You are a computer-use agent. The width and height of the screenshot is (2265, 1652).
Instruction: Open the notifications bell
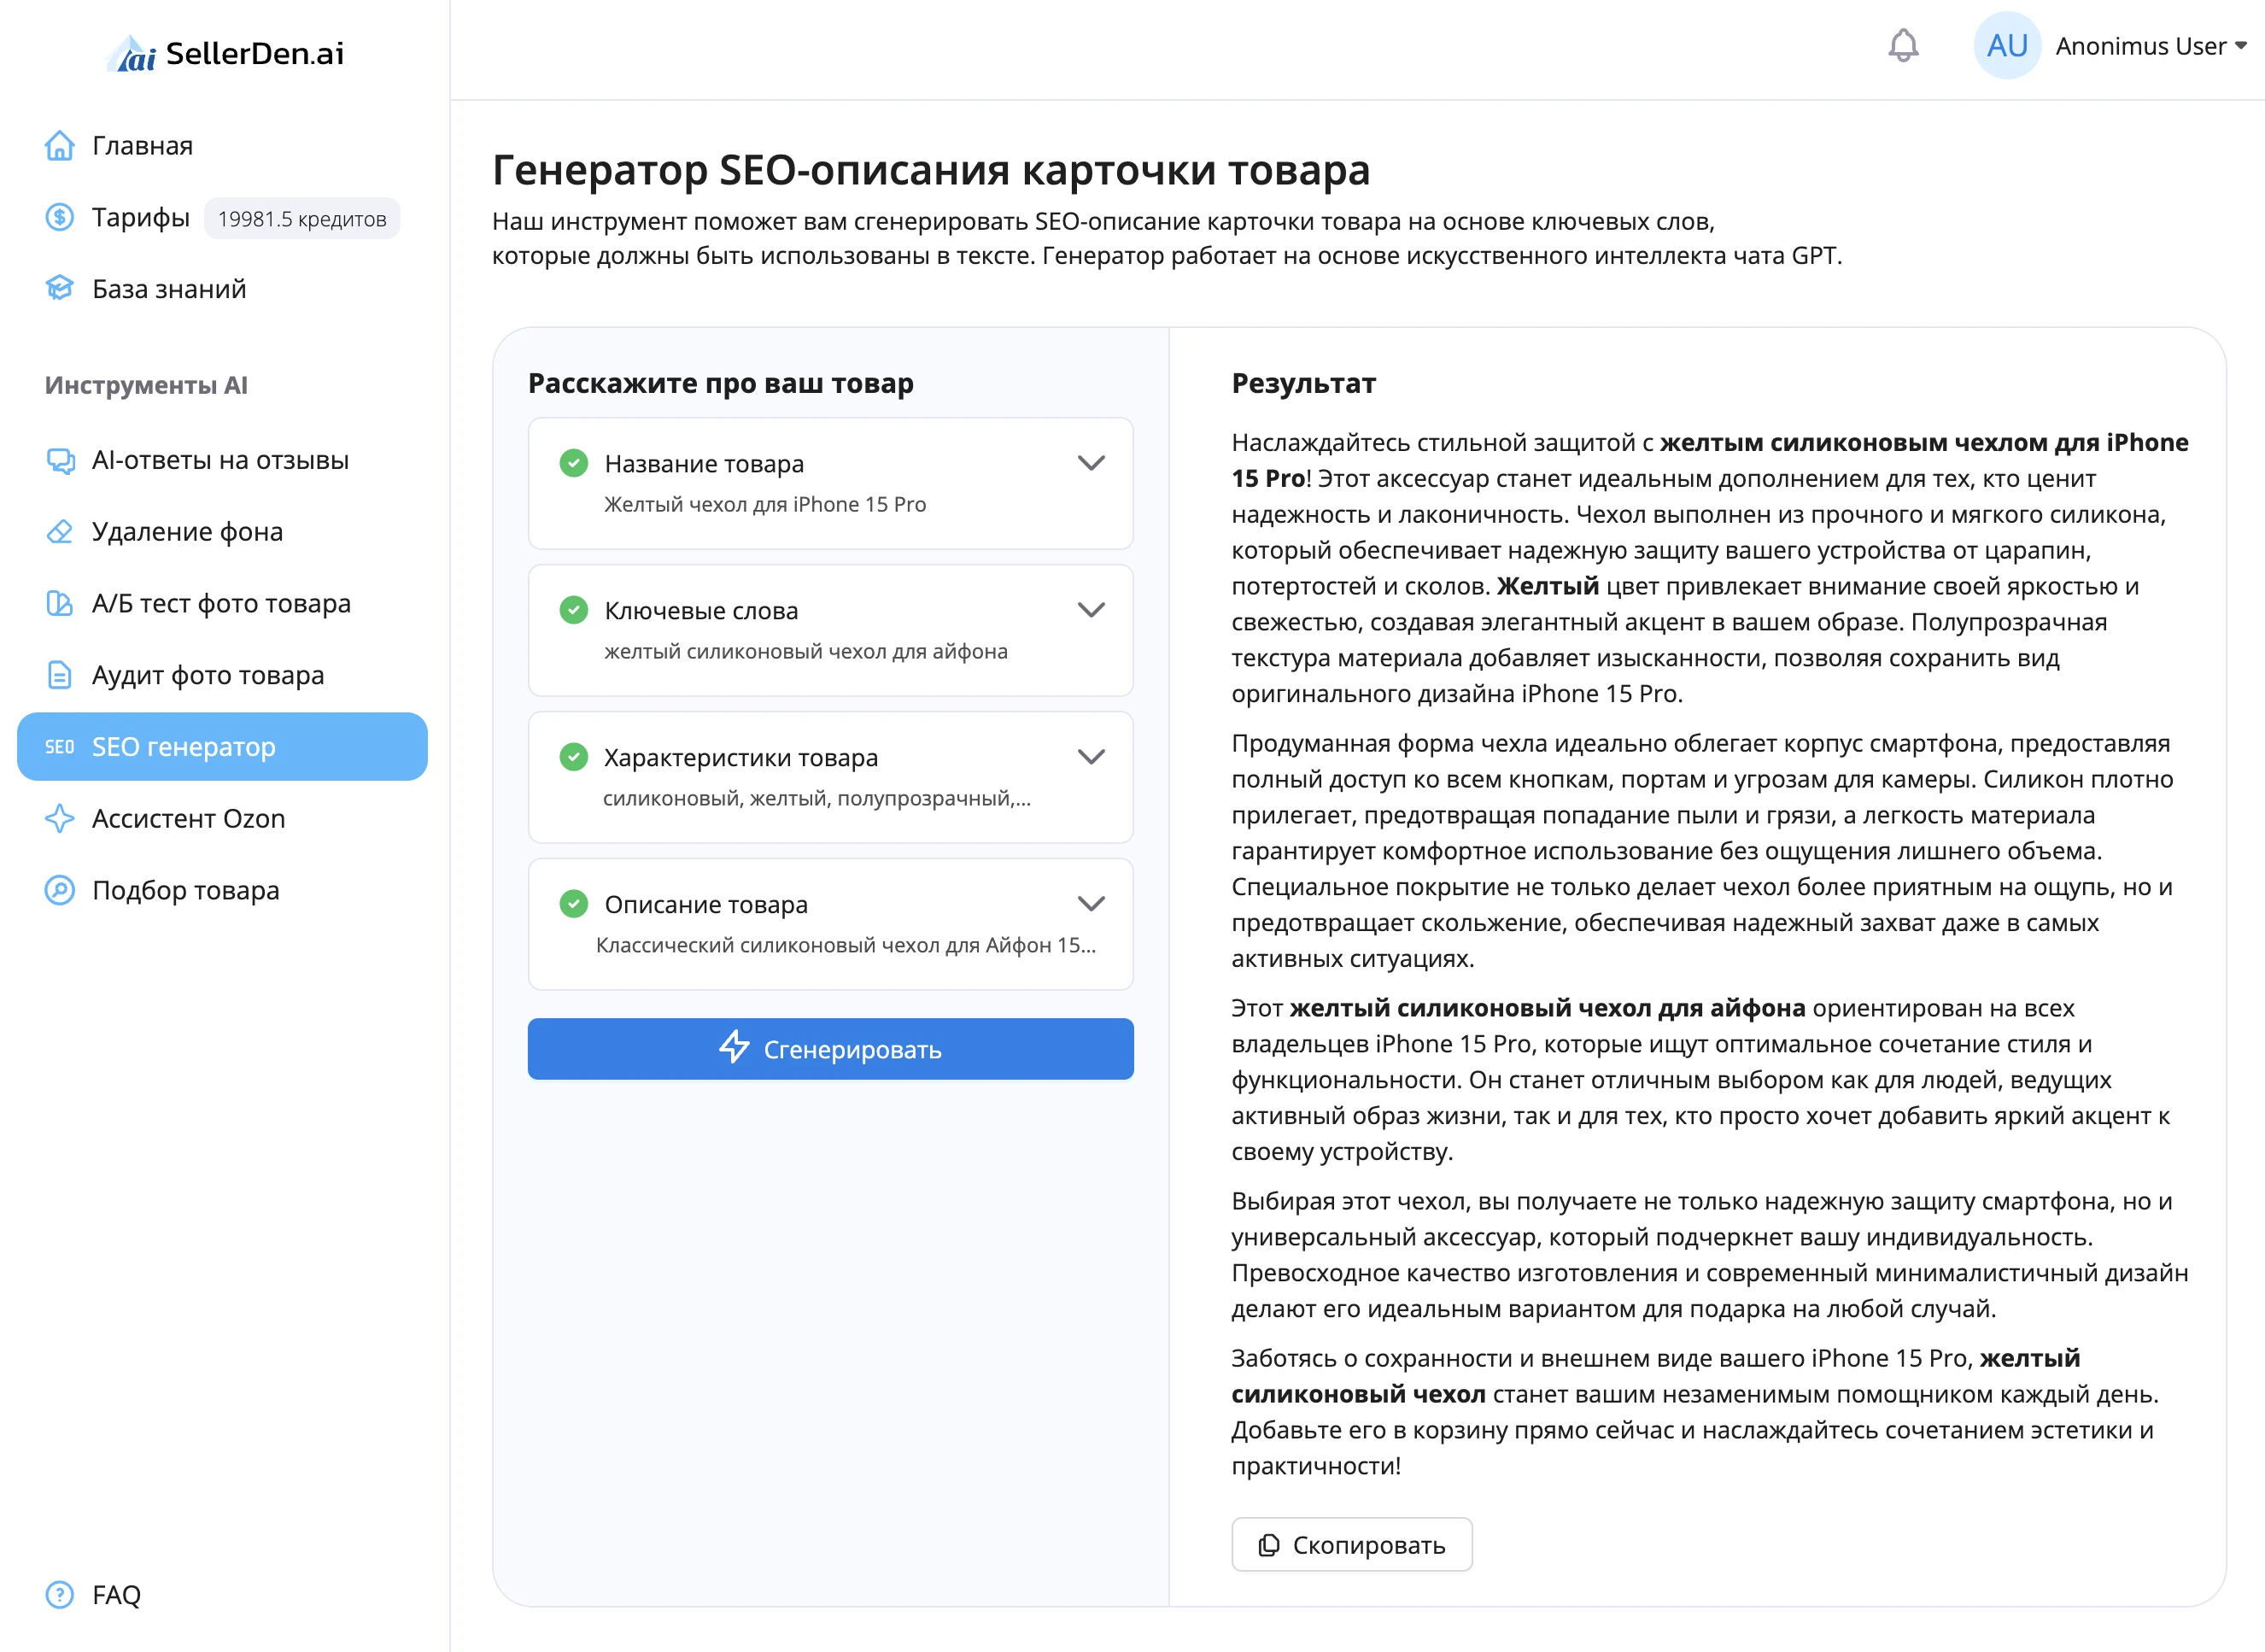1903,46
